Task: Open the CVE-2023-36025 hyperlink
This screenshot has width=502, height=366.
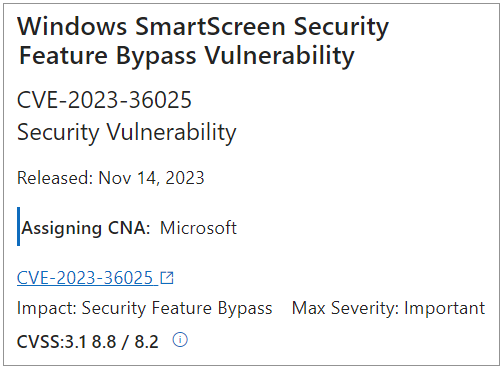Action: 88,278
